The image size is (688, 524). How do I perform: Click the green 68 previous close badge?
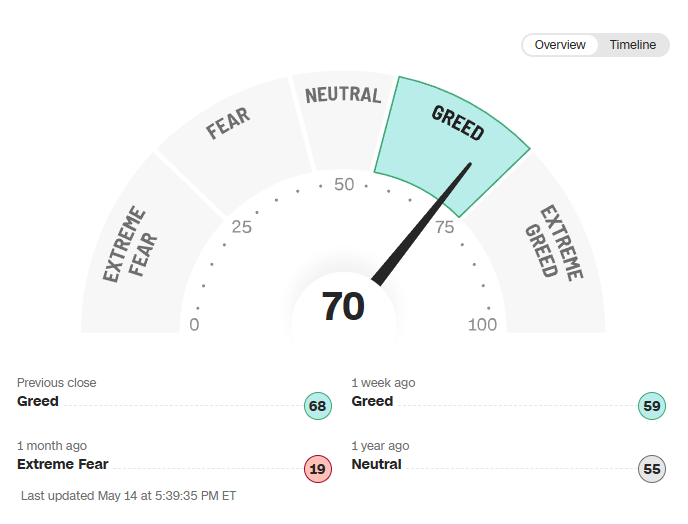click(x=317, y=407)
